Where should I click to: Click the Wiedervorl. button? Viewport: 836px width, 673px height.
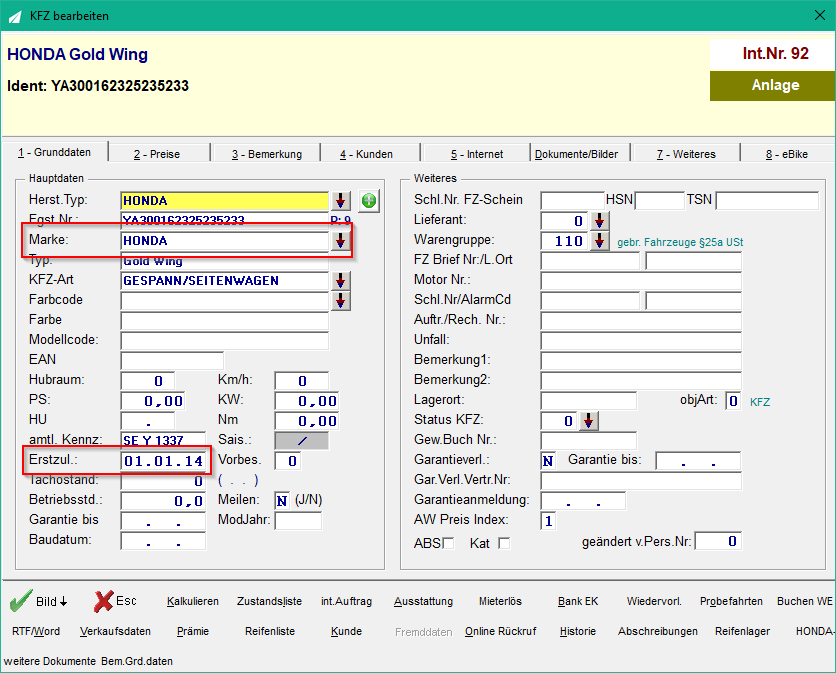point(654,601)
